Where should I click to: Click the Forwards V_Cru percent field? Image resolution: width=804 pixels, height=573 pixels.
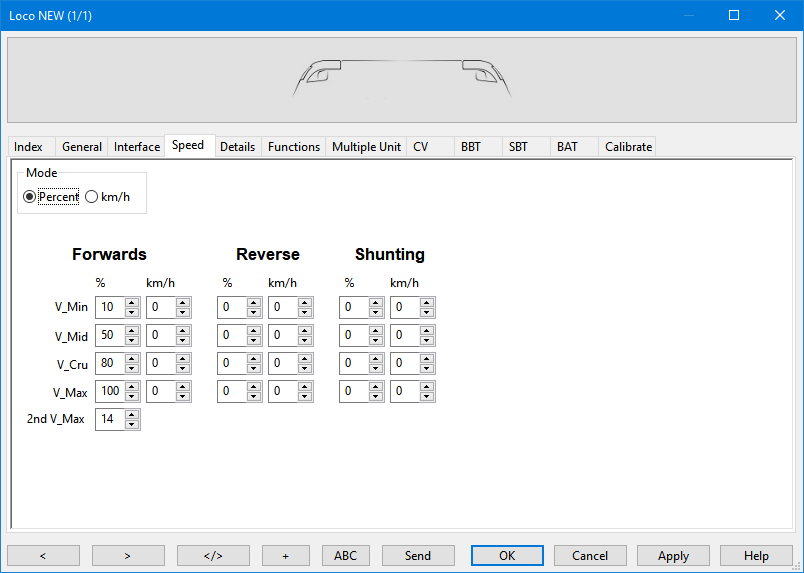(109, 363)
